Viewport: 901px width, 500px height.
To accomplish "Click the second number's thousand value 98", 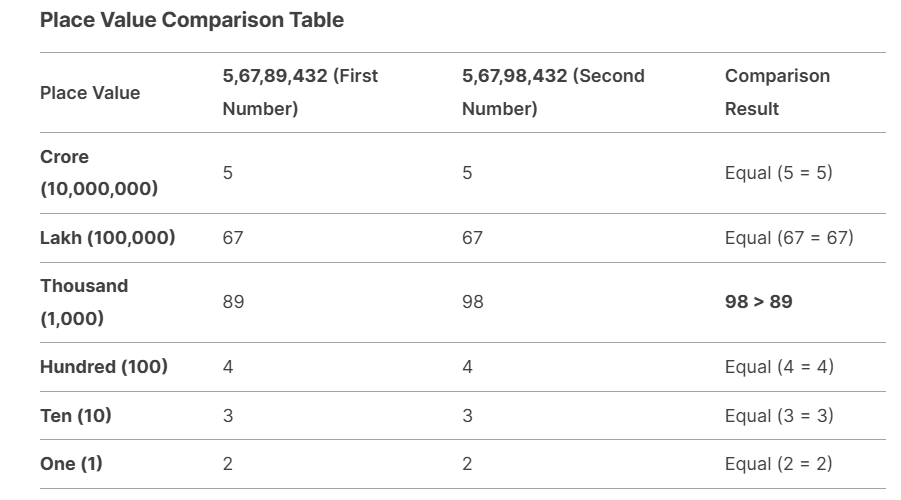I will click(473, 302).
